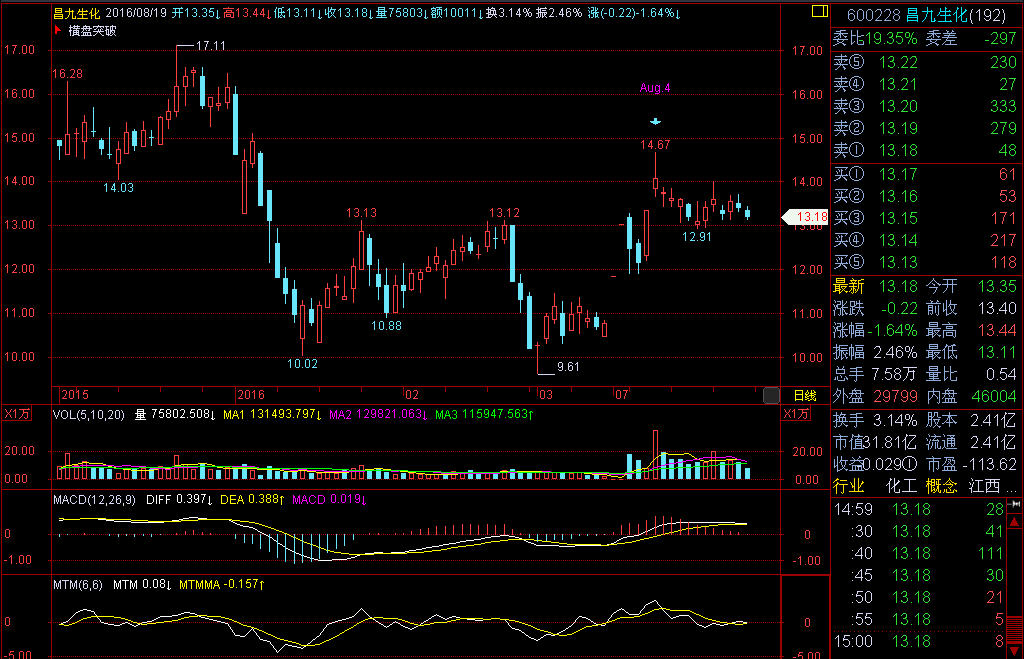Click the 化工 industry link
Image resolution: width=1024 pixels, height=659 pixels.
[x=901, y=486]
